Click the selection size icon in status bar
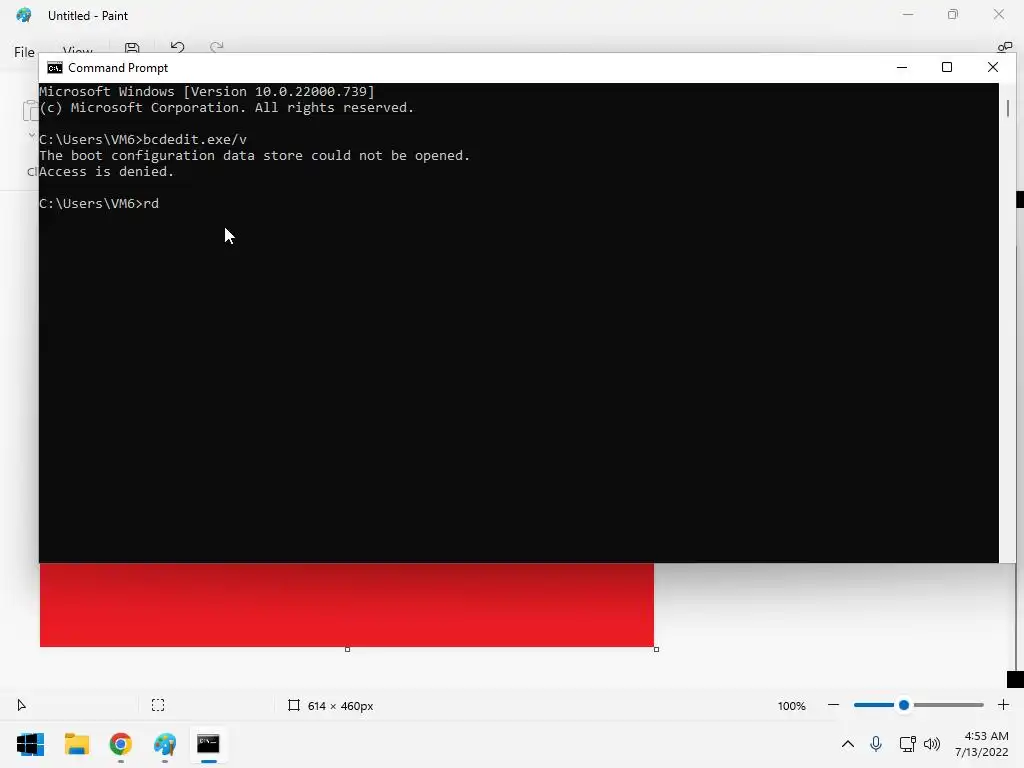 [158, 705]
